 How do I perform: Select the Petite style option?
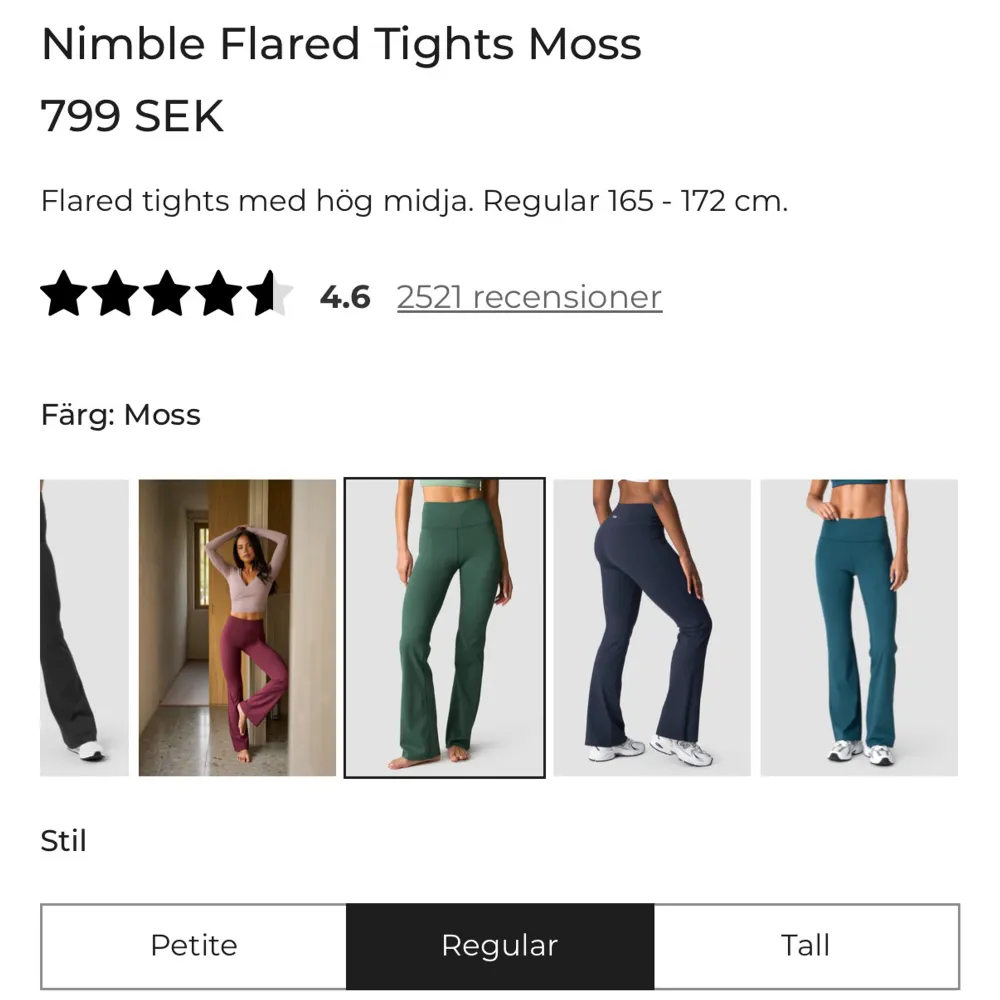click(x=193, y=944)
